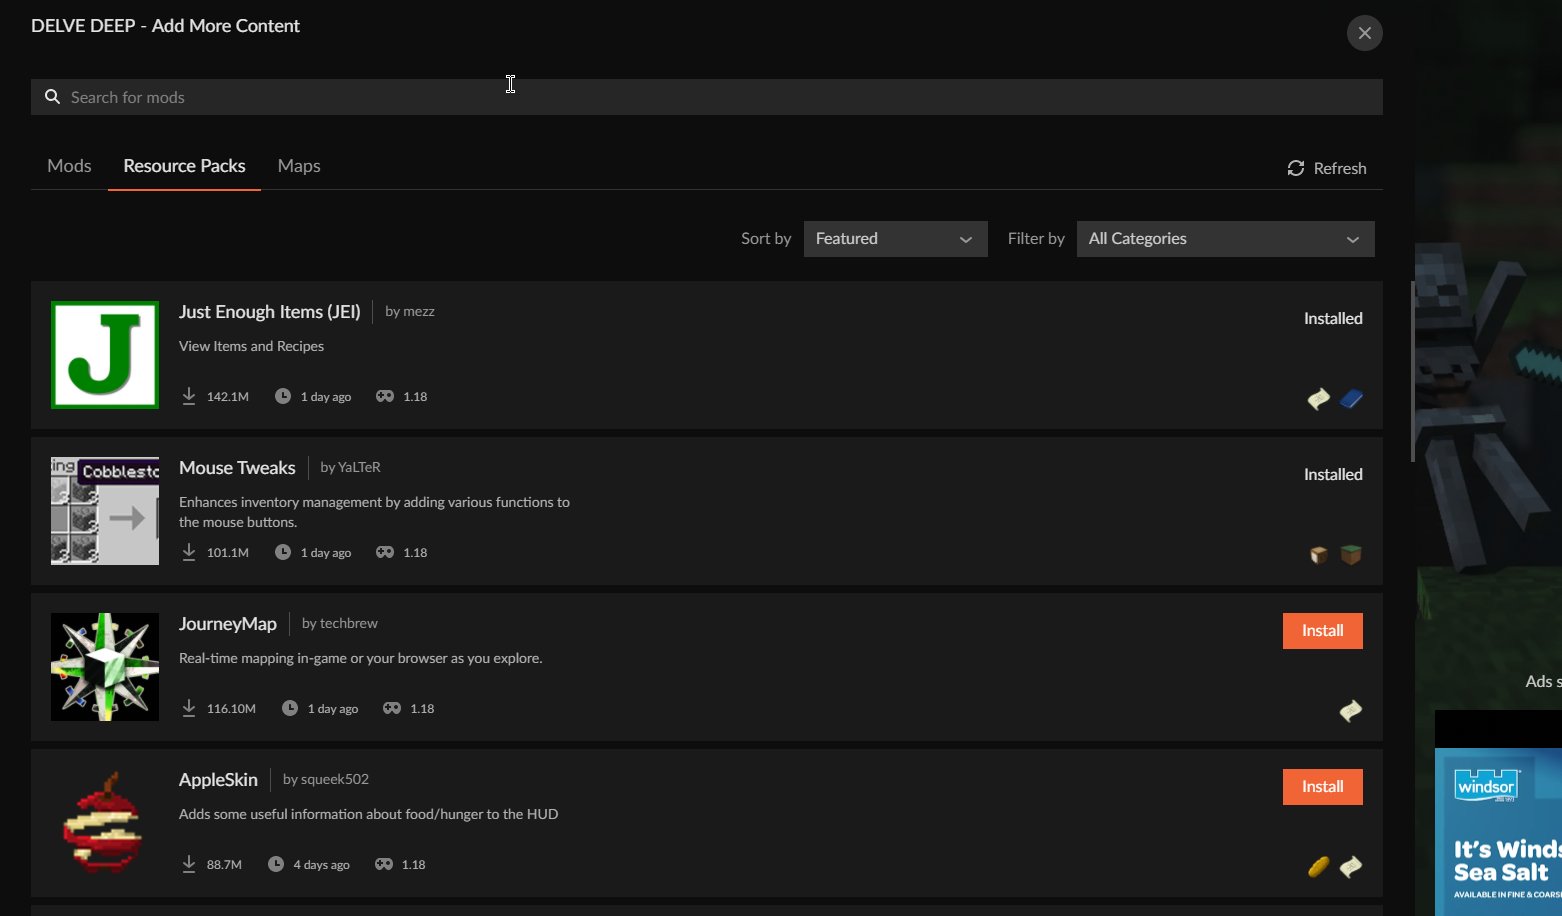1562x916 pixels.
Task: Click the Mouse Tweaks cobblestone thumbnail
Action: tap(105, 511)
